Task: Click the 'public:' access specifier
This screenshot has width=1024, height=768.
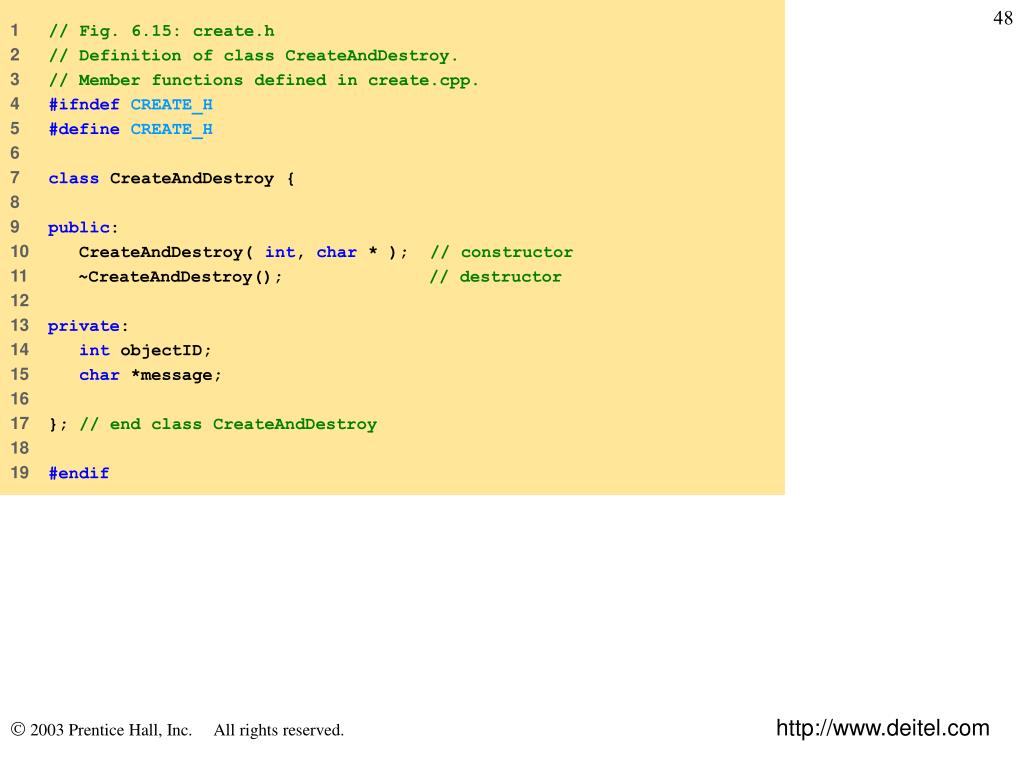Action: click(83, 228)
